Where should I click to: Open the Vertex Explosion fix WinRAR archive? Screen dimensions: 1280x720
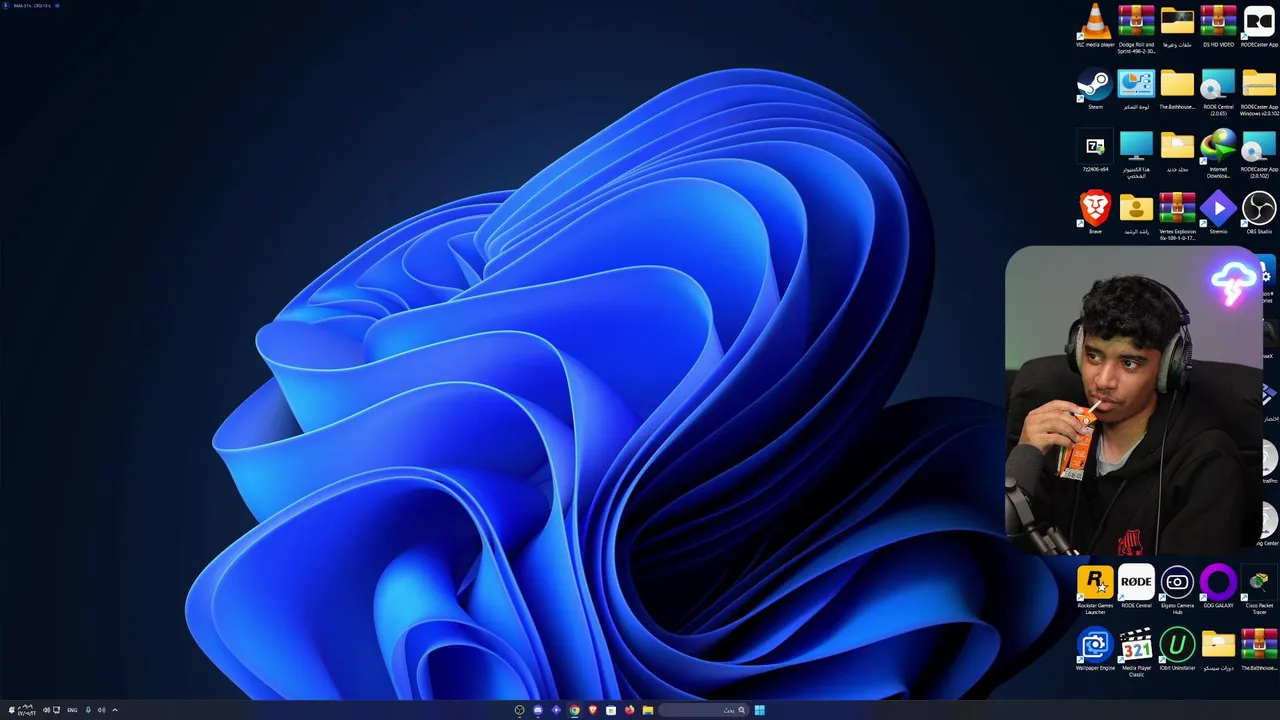click(x=1177, y=216)
